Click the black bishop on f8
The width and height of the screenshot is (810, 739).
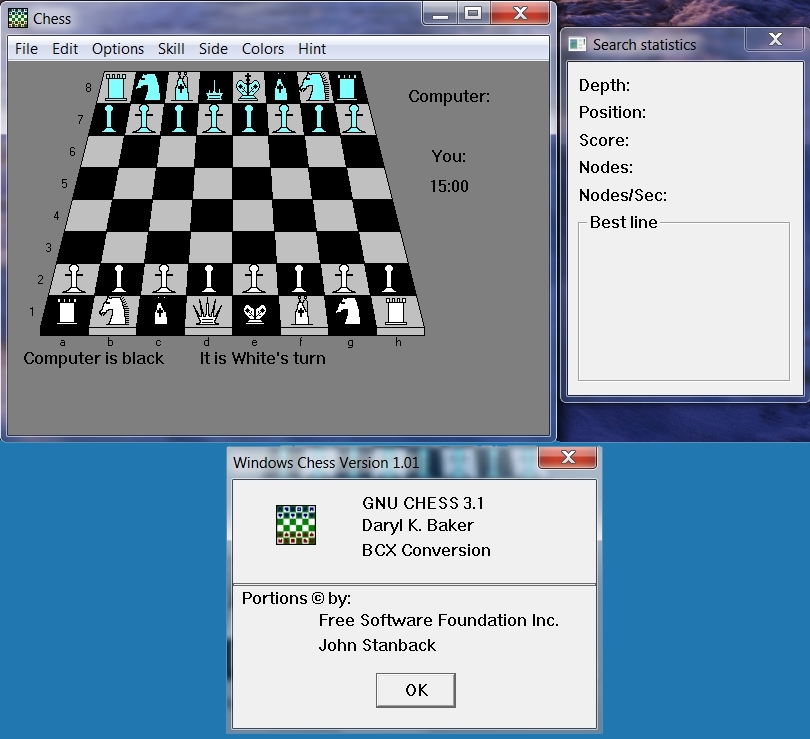281,87
